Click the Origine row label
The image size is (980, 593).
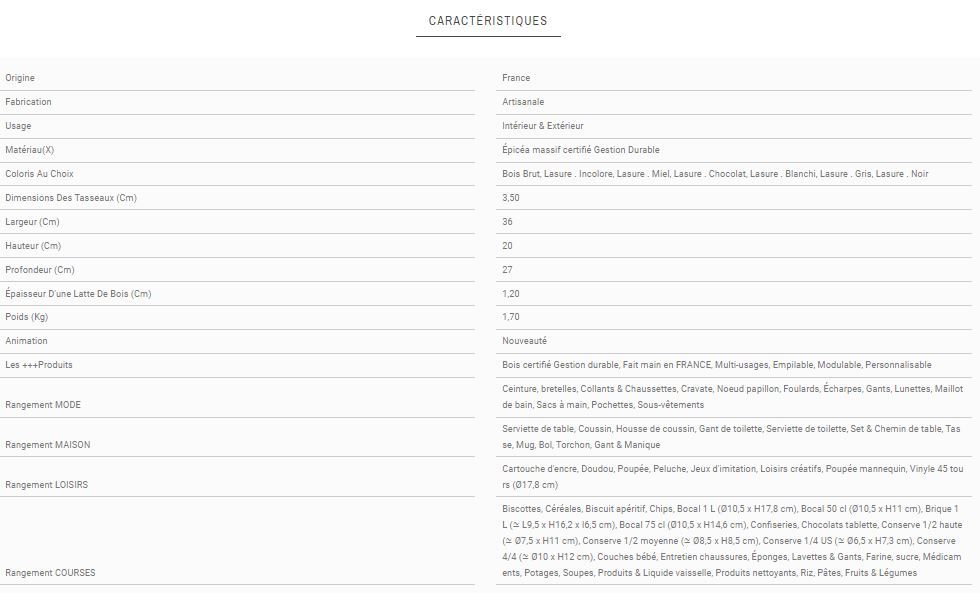(x=20, y=78)
